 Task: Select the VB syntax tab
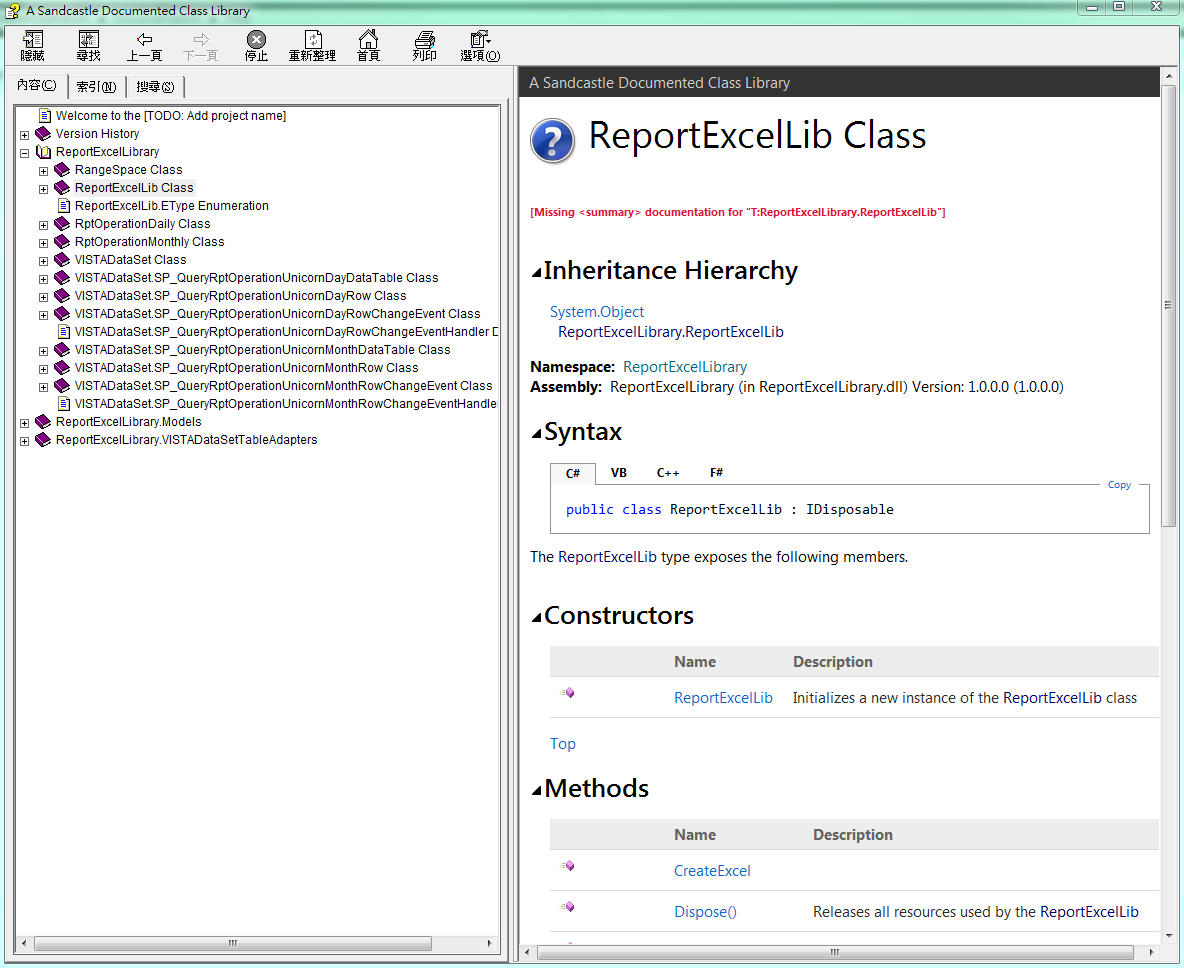(619, 472)
